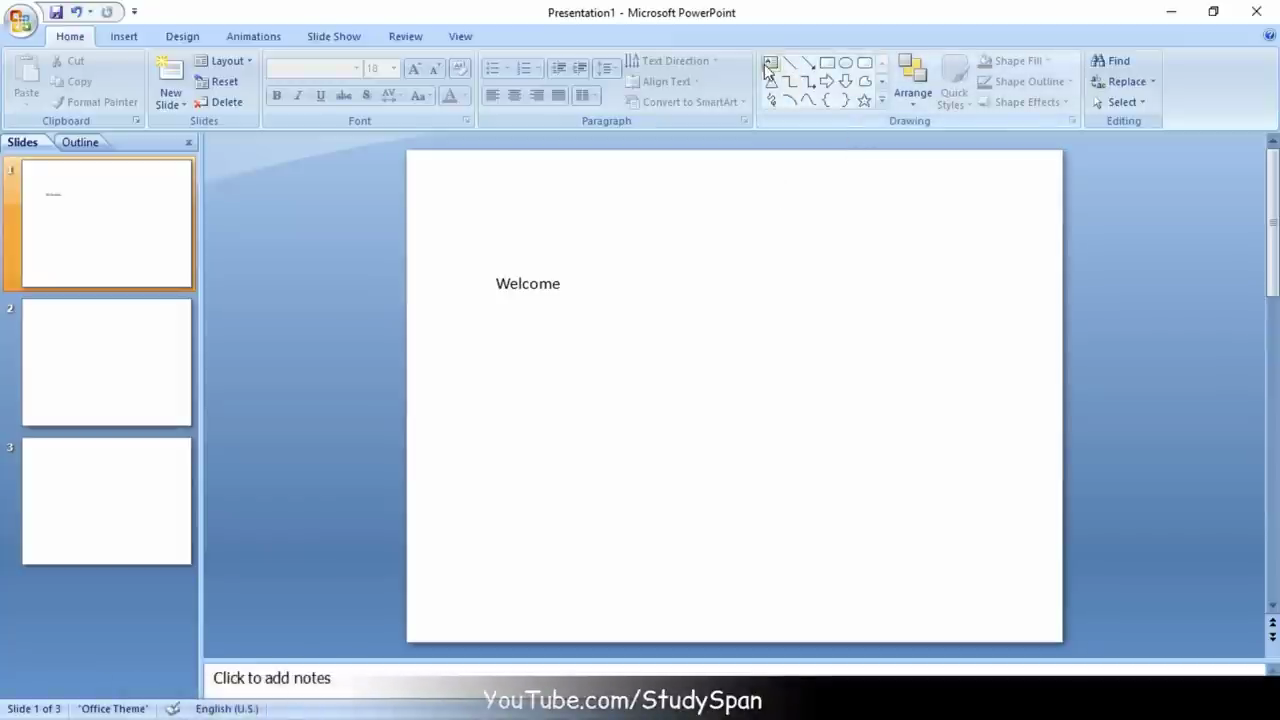This screenshot has height=720, width=1280.
Task: Clear all formatting
Action: 460,68
